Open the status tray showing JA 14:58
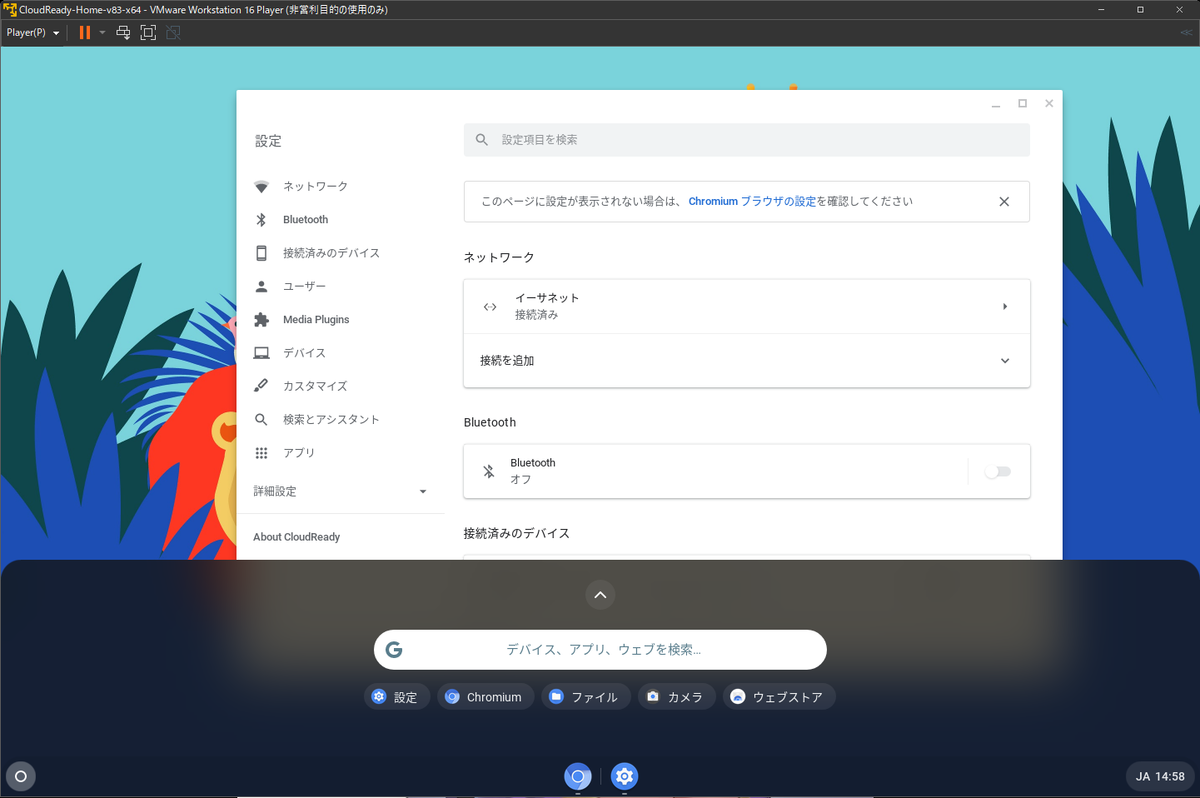This screenshot has height=798, width=1200. [x=1160, y=776]
